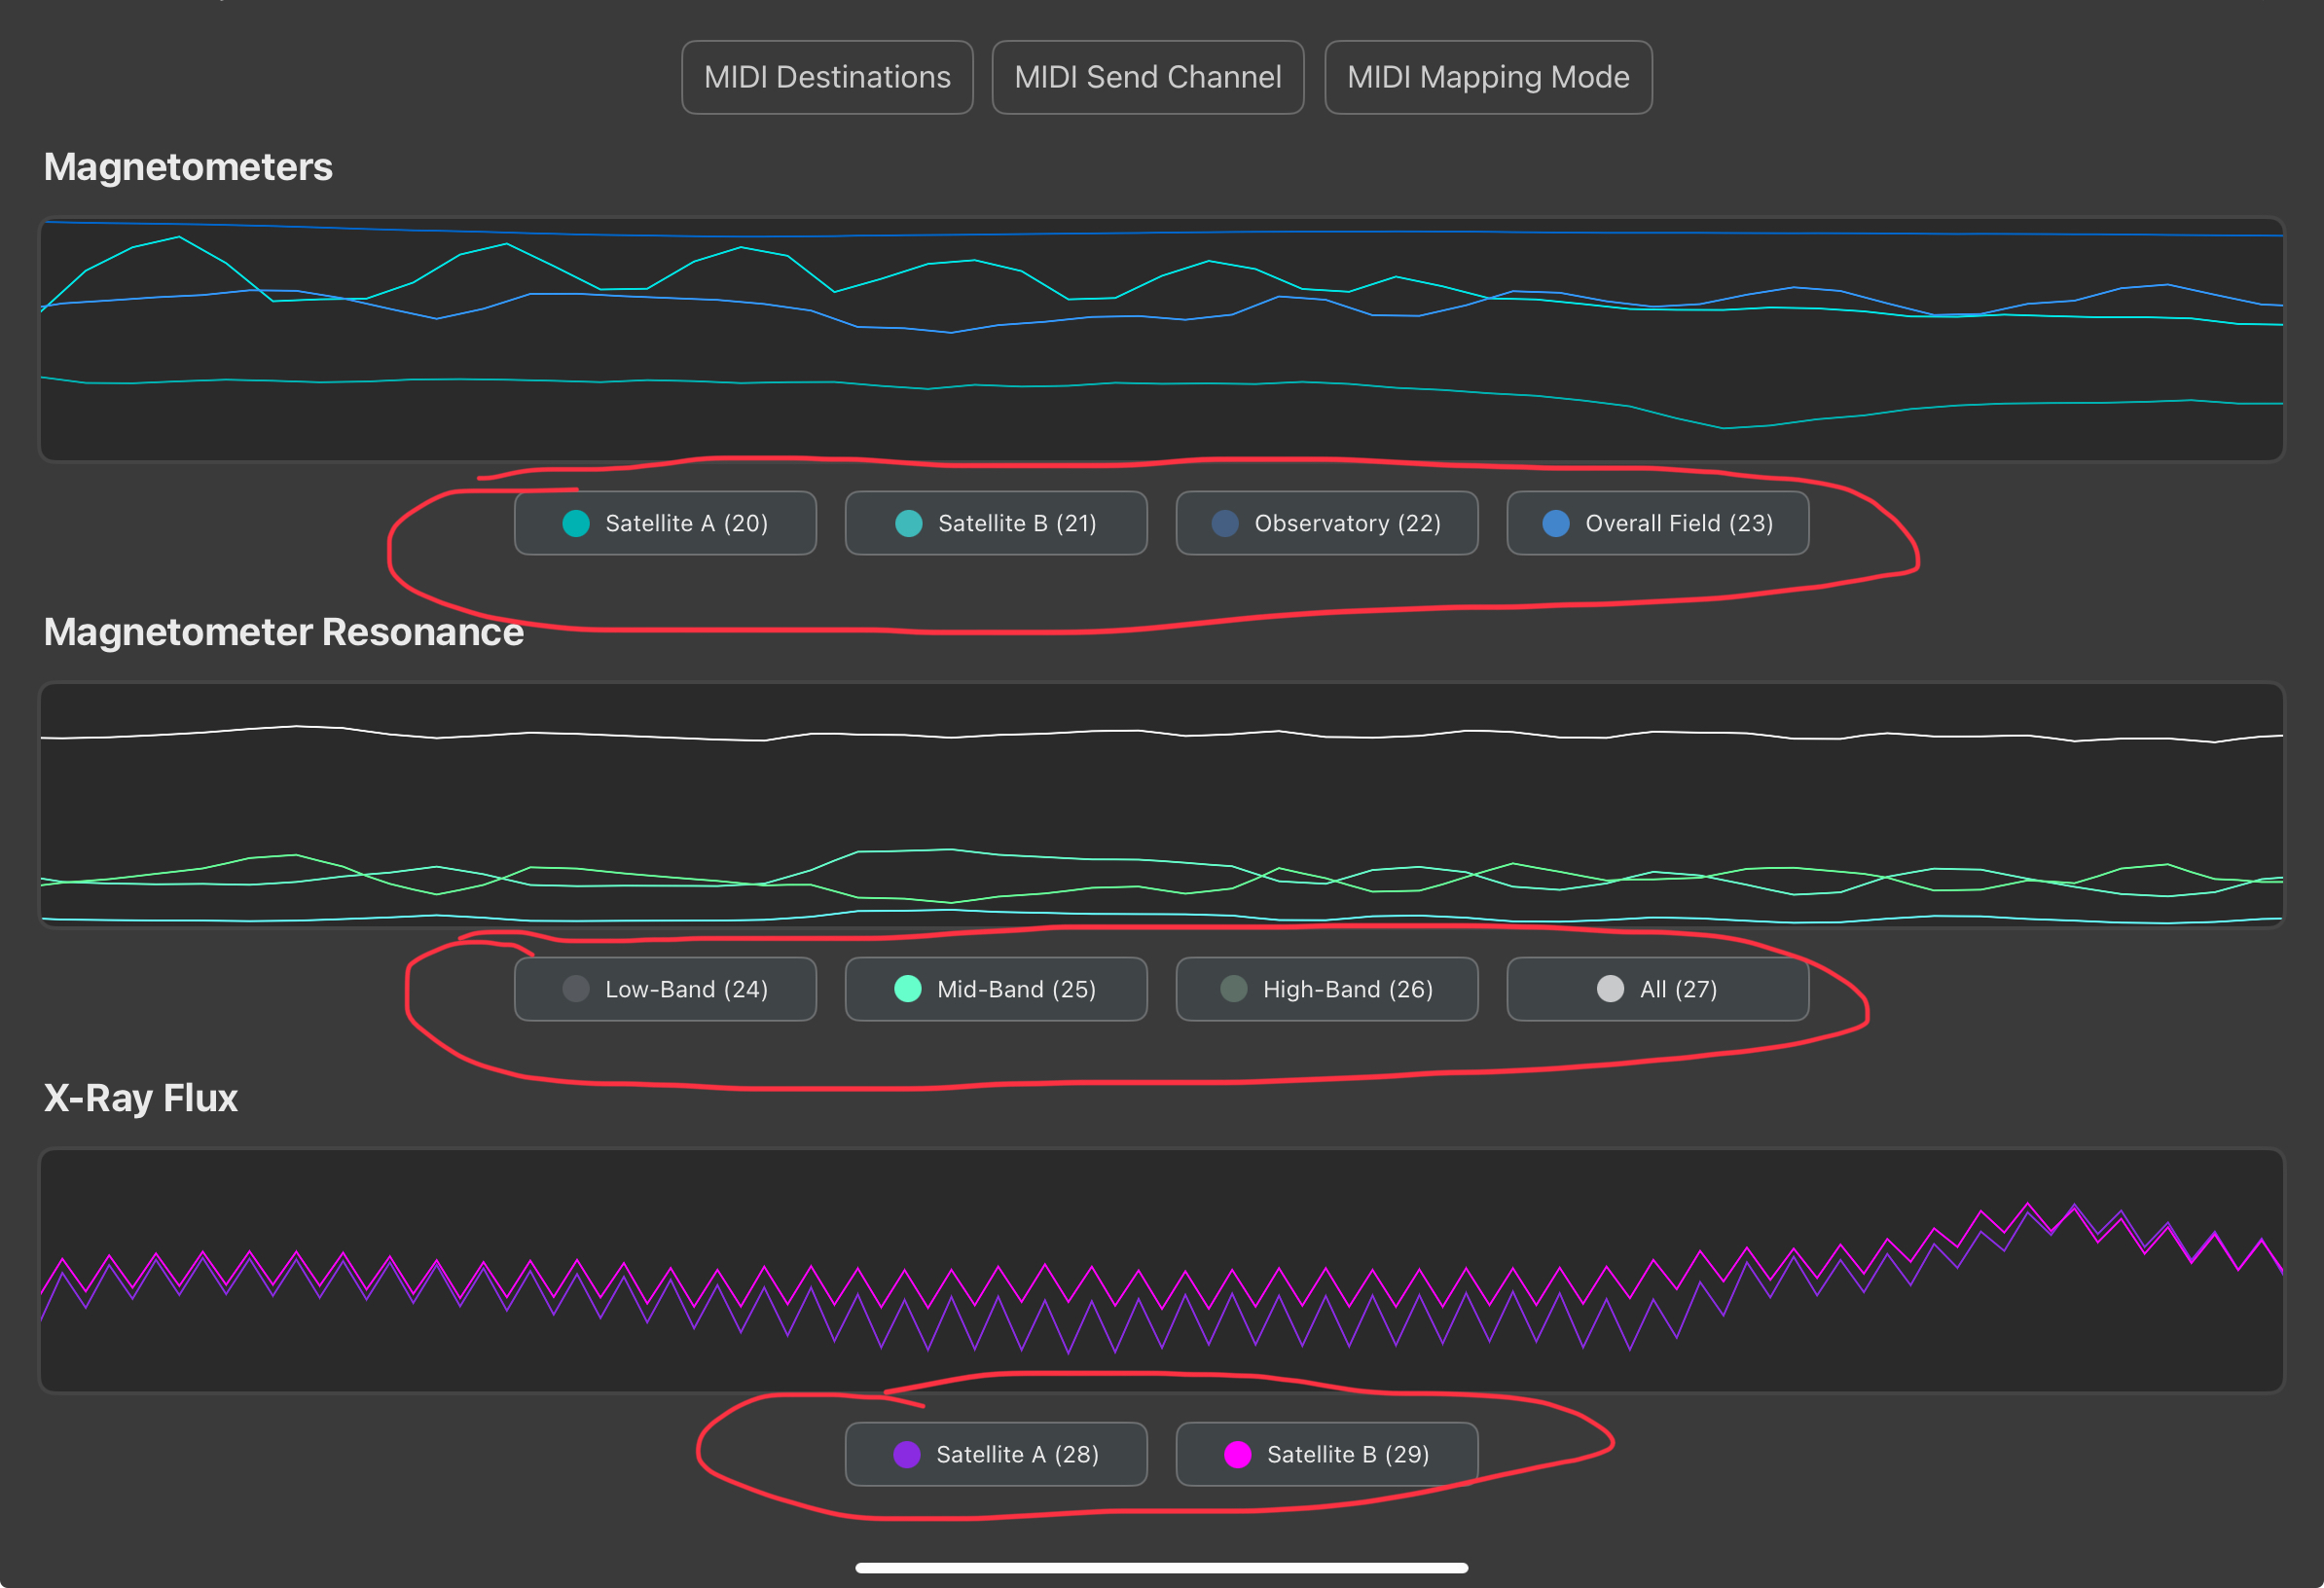Image resolution: width=2324 pixels, height=1588 pixels.
Task: Click Mid-Band (25) button
Action: click(x=995, y=989)
